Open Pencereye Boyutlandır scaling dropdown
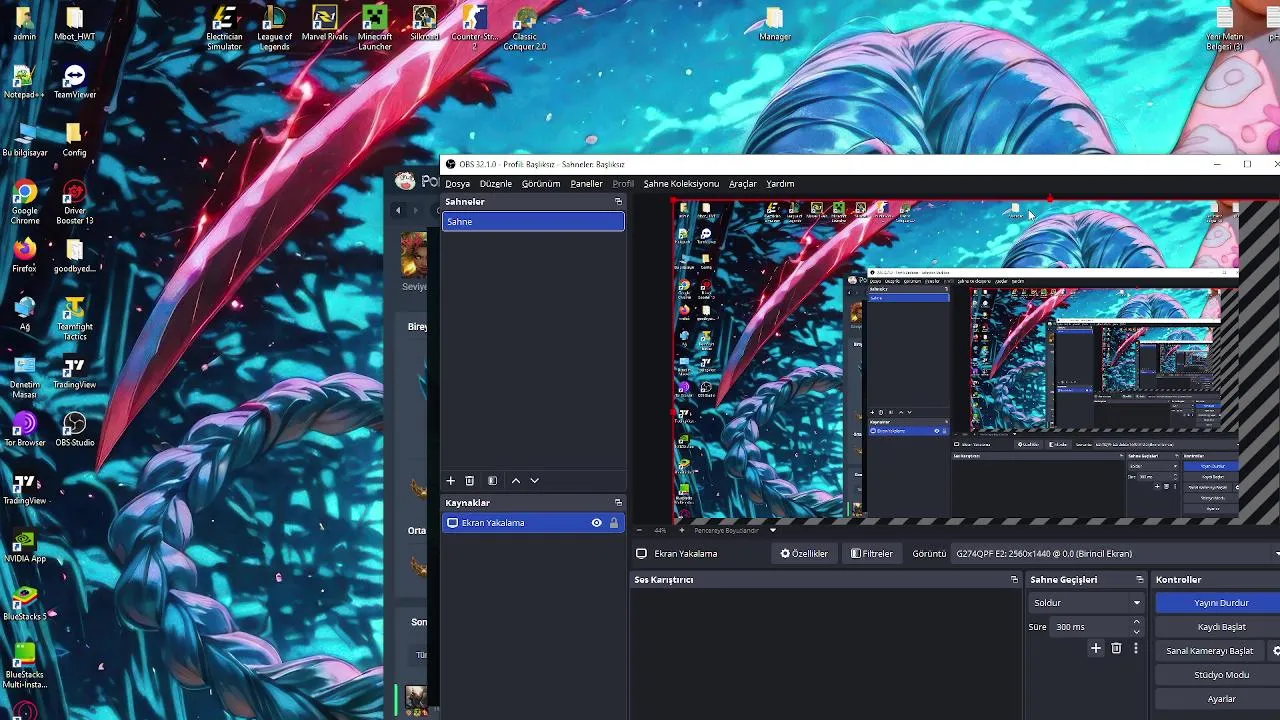 click(734, 530)
